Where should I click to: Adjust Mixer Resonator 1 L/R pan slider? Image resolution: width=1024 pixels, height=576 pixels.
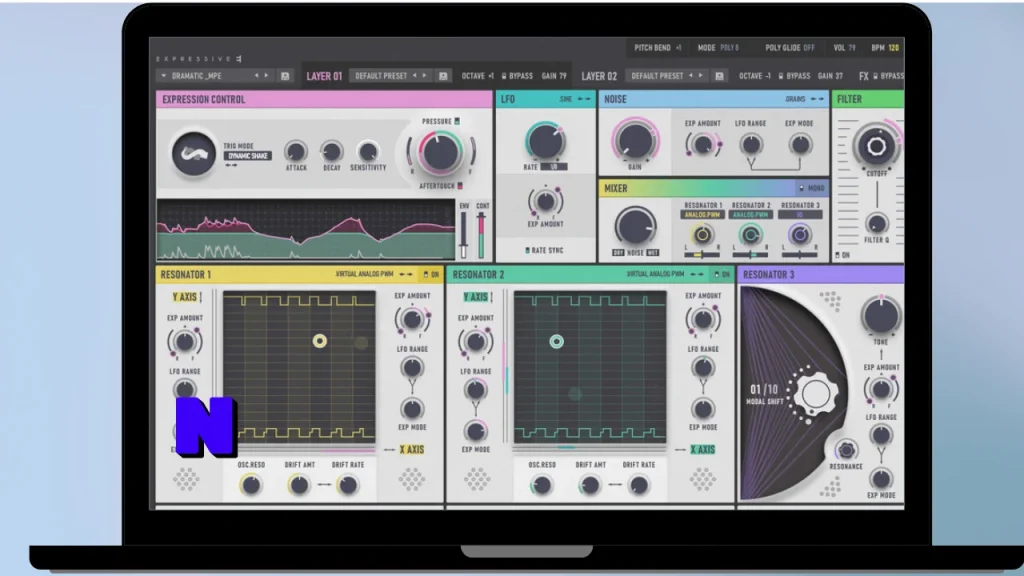pos(701,255)
